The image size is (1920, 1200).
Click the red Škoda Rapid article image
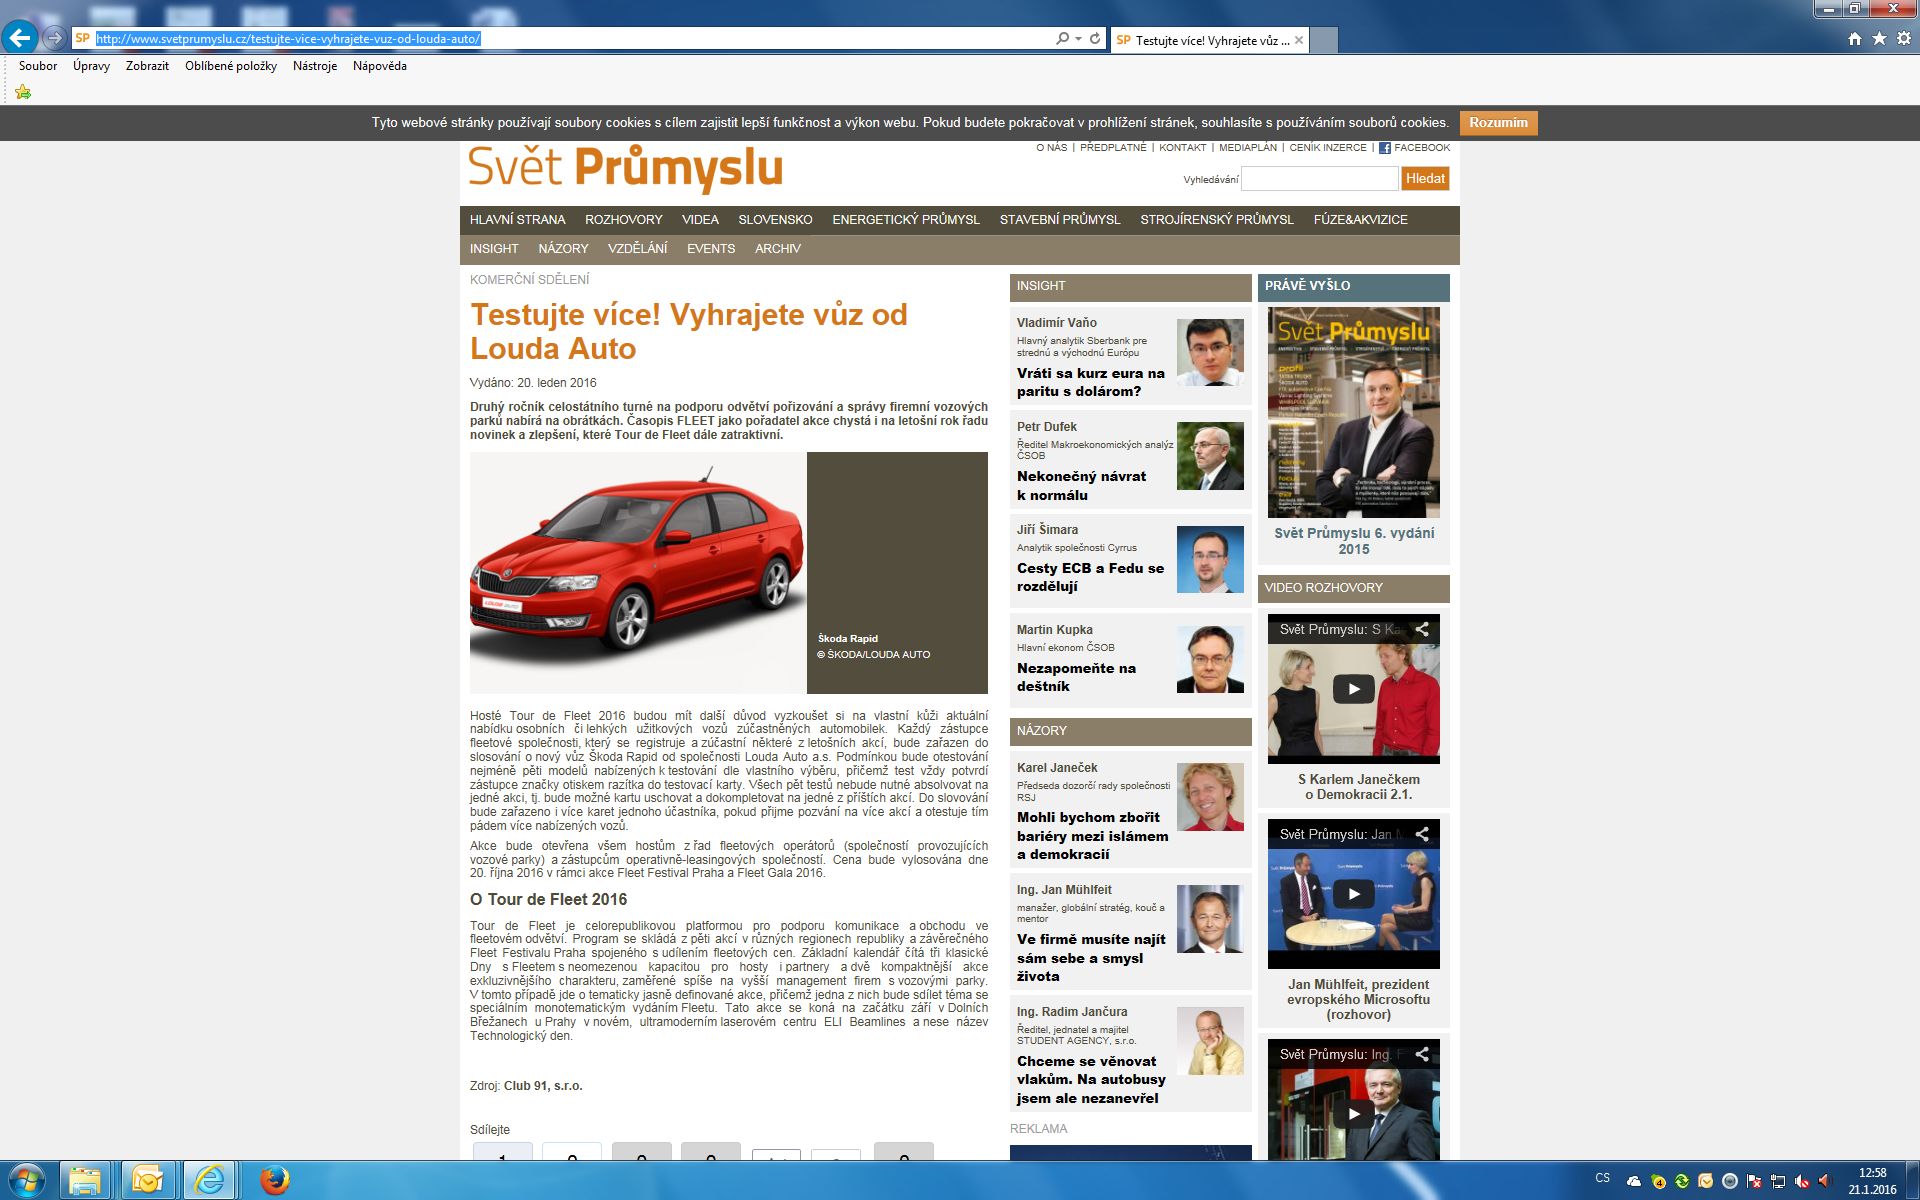point(638,573)
